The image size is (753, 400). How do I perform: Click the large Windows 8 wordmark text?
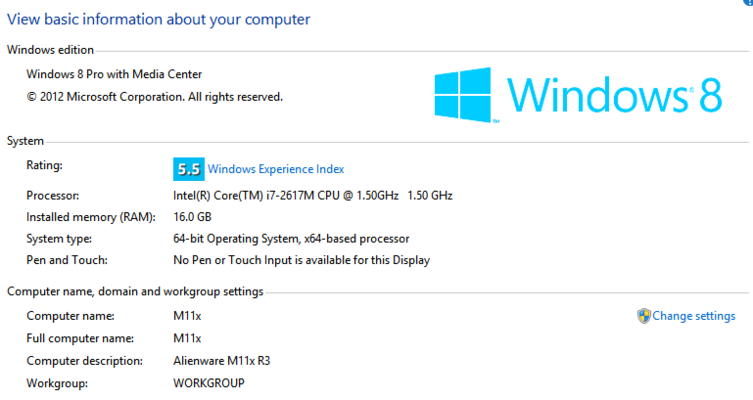614,94
